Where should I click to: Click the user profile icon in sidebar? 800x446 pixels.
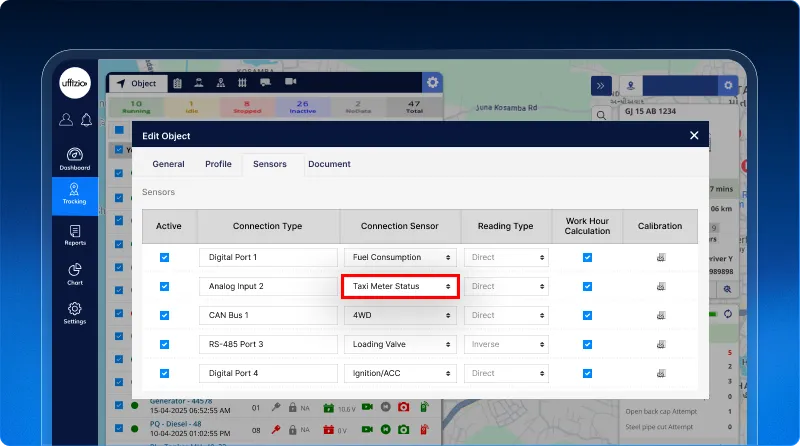pos(66,119)
